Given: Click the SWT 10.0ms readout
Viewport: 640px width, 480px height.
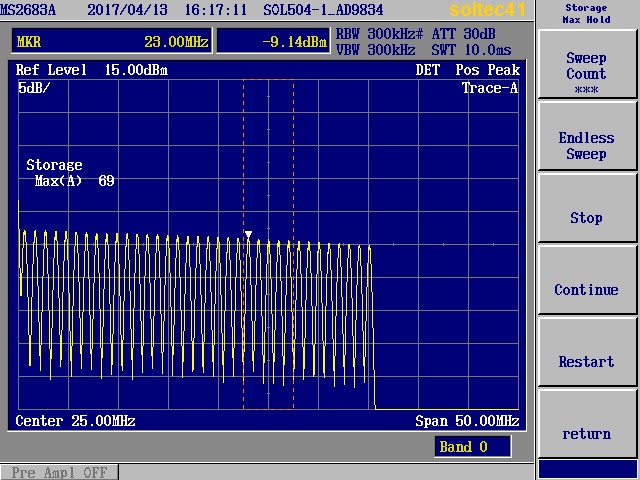Looking at the screenshot, I should point(471,50).
